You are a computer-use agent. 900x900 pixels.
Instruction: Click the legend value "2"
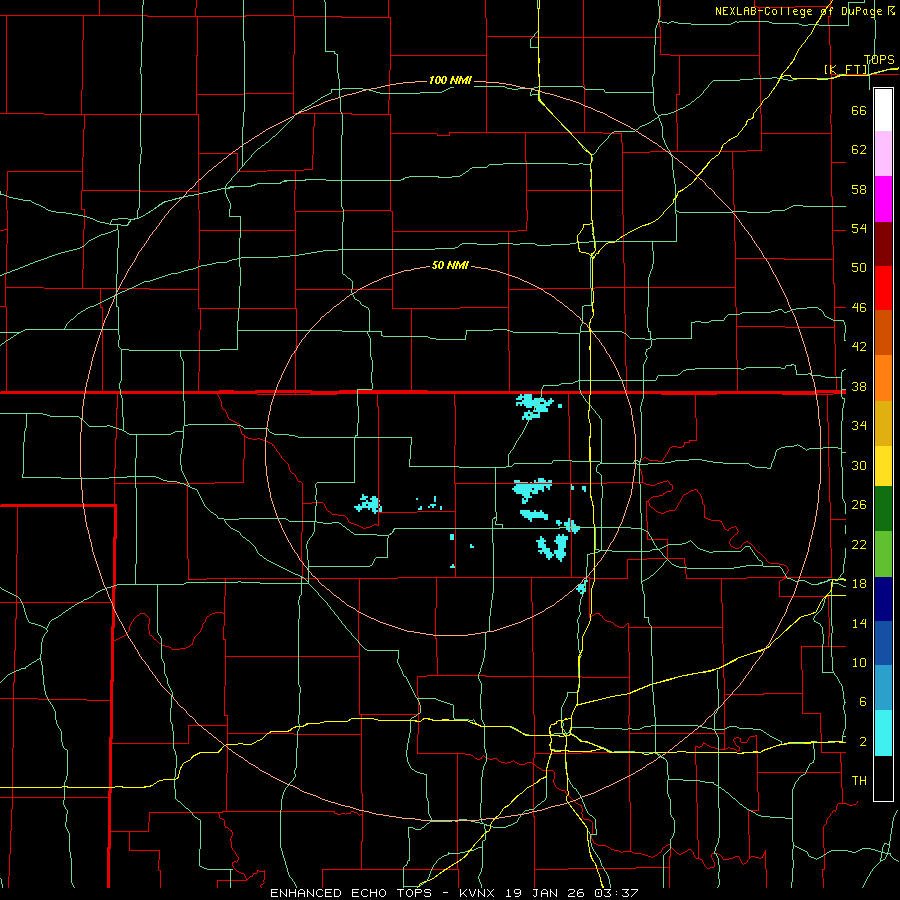pos(863,742)
